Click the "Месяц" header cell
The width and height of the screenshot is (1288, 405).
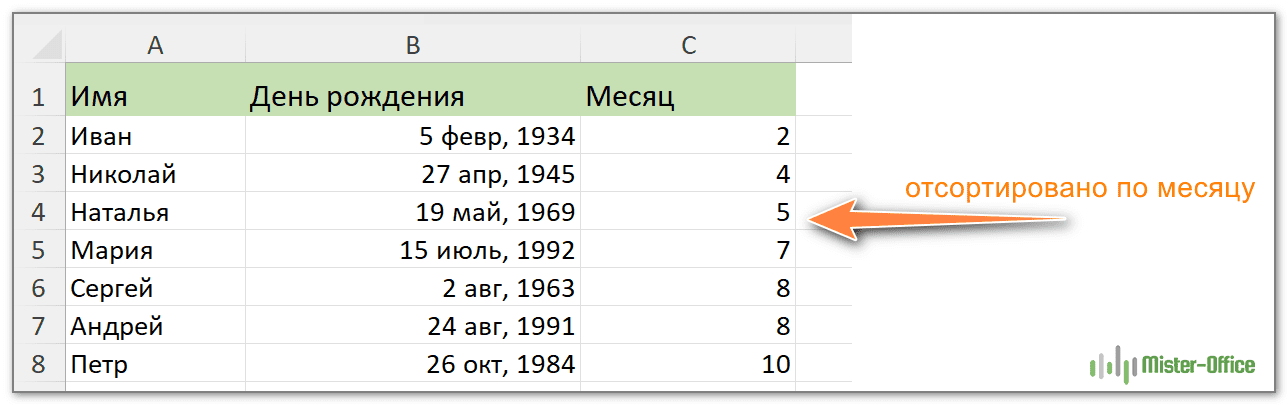(x=688, y=97)
